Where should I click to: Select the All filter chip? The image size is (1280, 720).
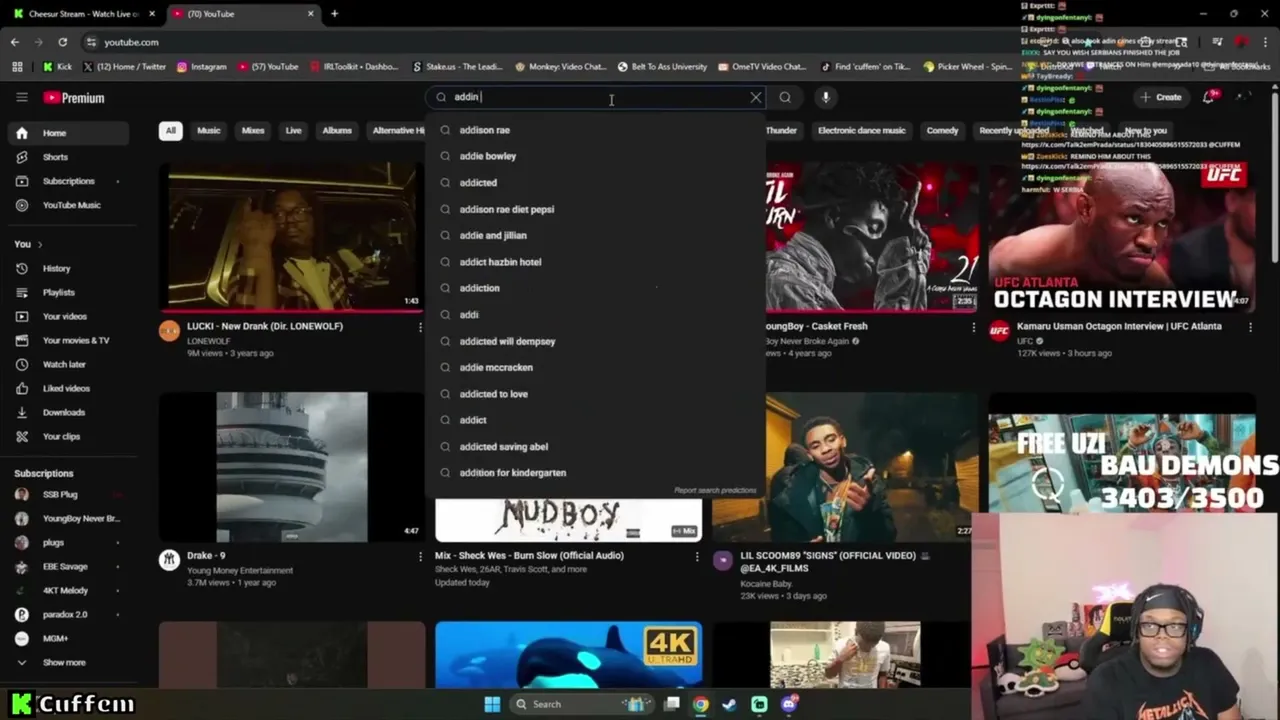pos(170,130)
